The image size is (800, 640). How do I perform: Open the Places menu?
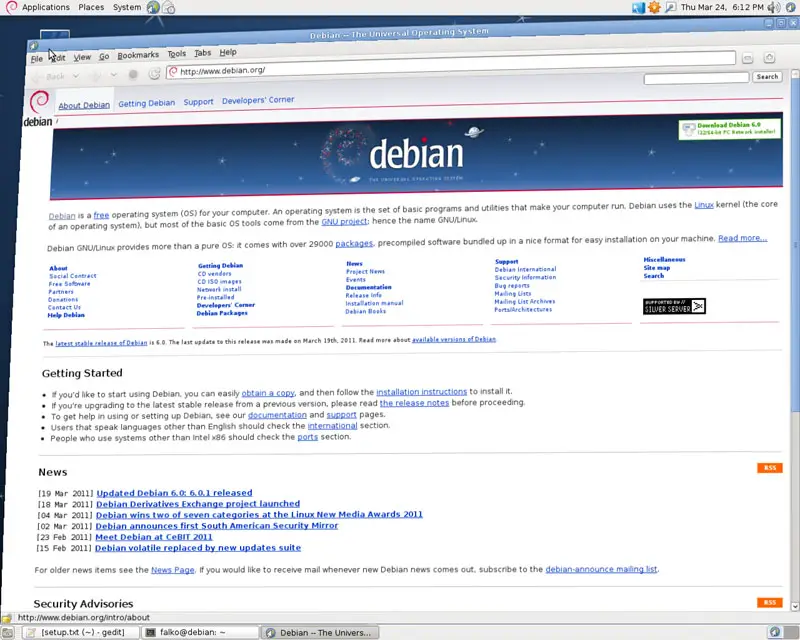[x=91, y=7]
